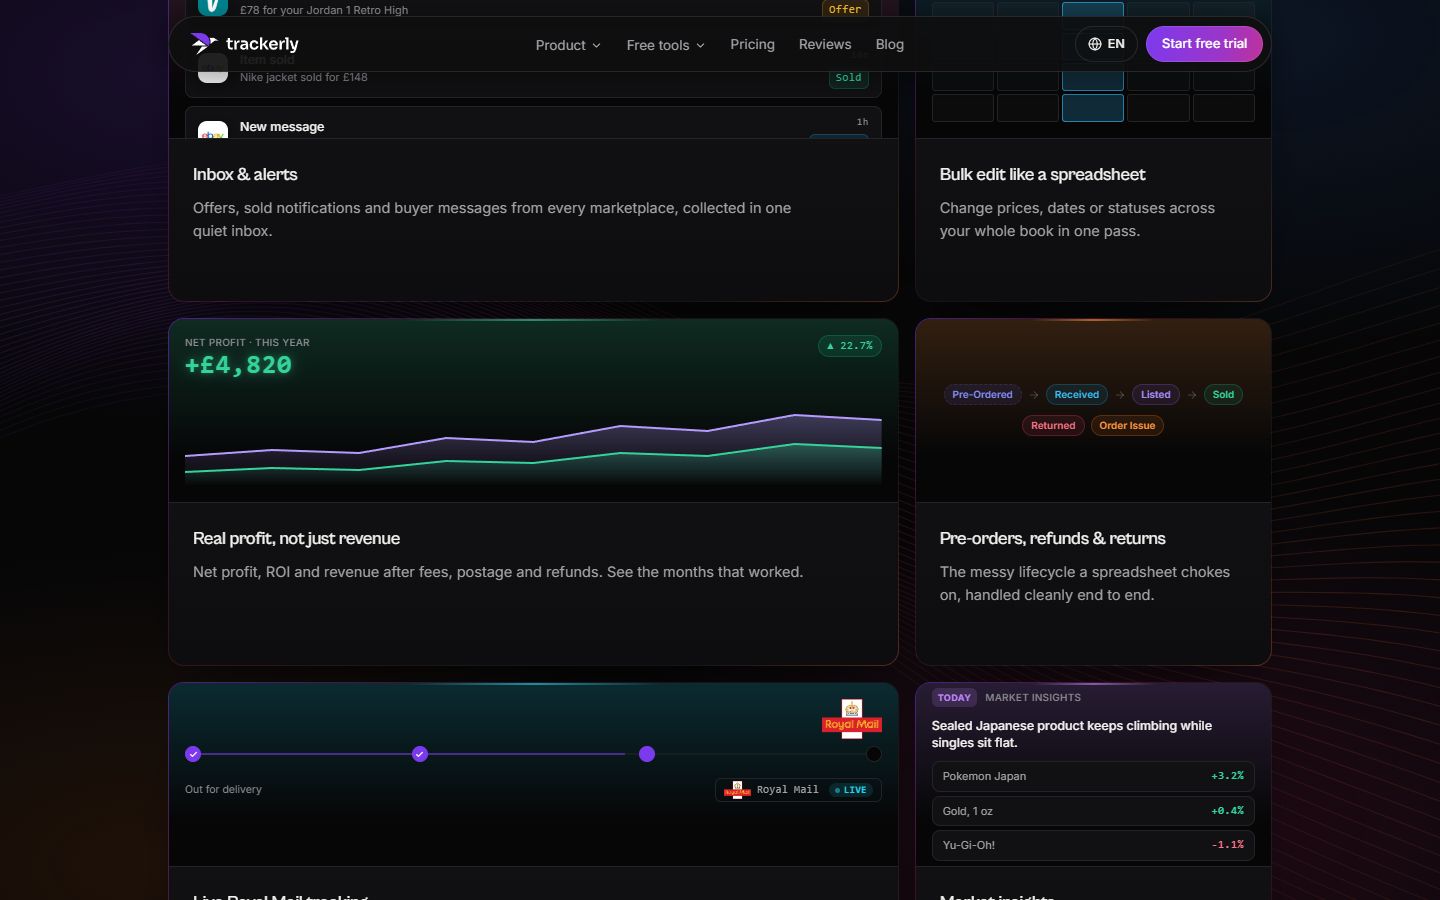This screenshot has width=1440, height=900.
Task: Click the trackerly brand name
Action: pyautogui.click(x=262, y=44)
